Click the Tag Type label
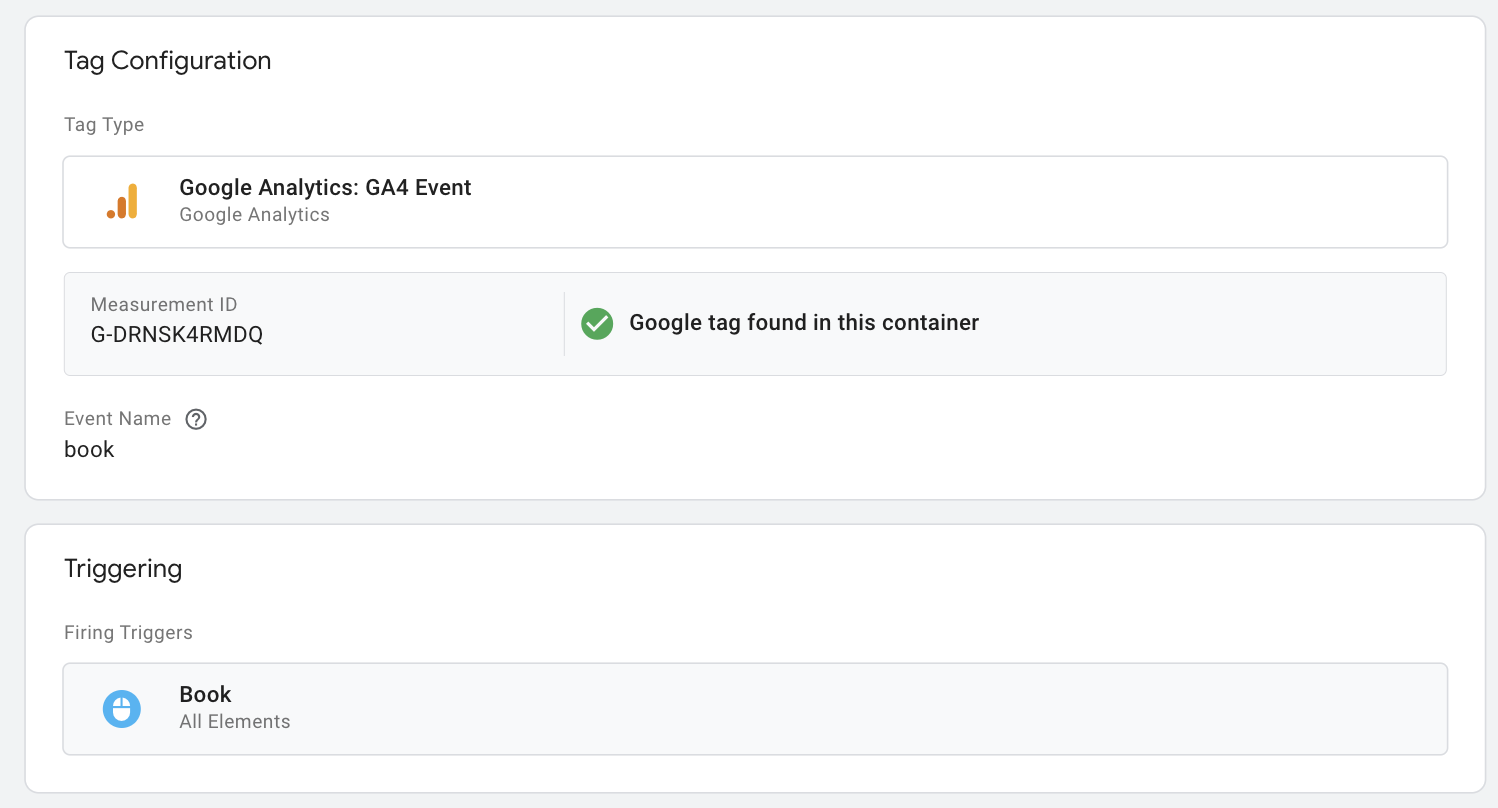This screenshot has width=1498, height=808. tap(104, 125)
